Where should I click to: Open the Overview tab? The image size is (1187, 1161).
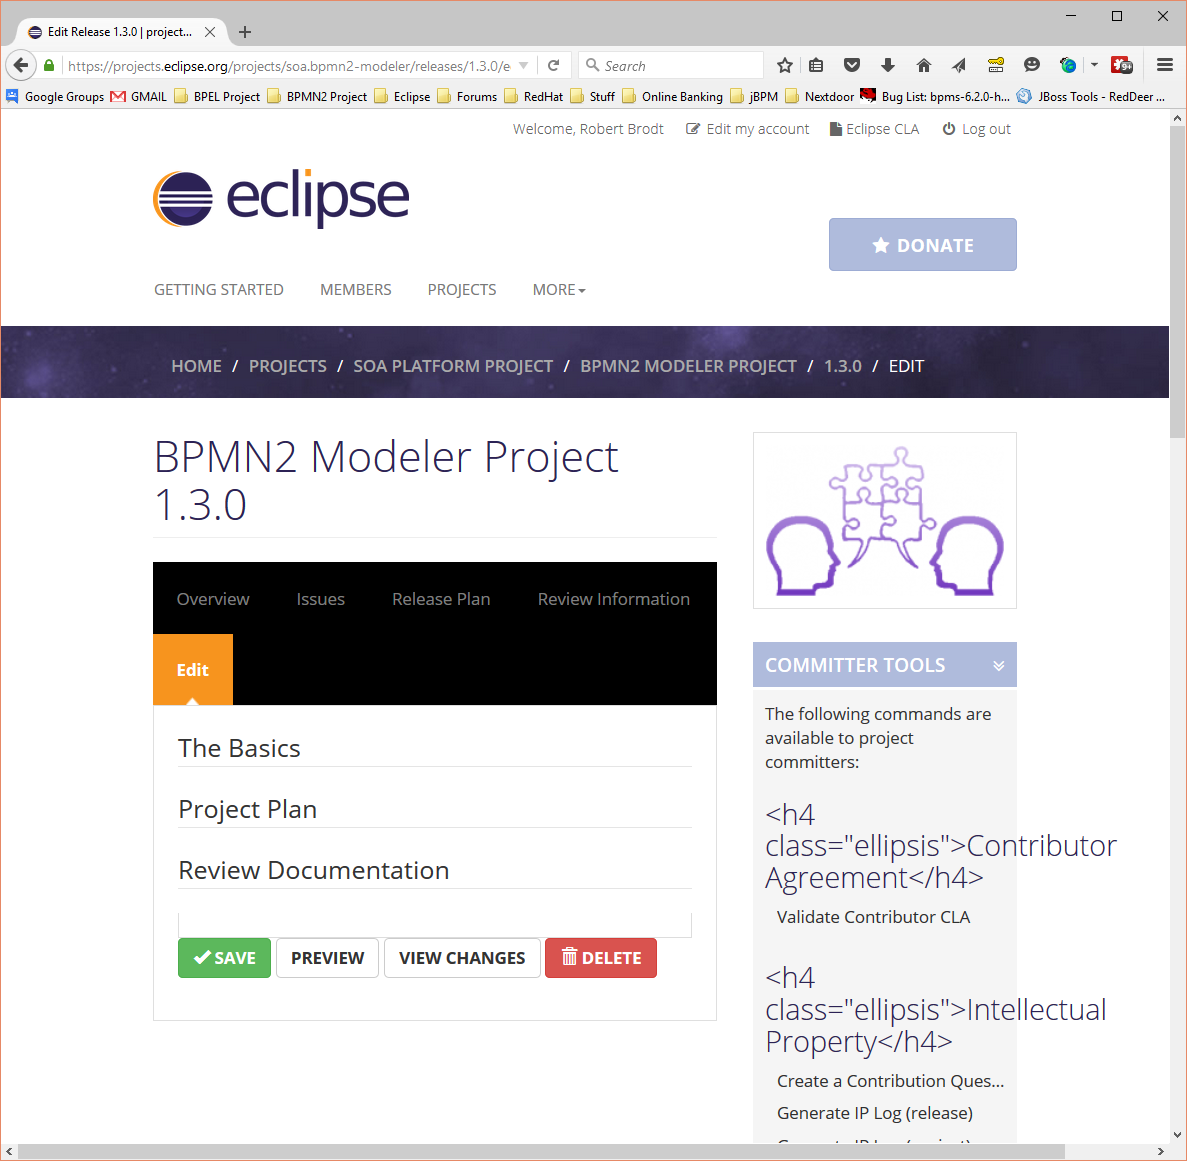pos(213,599)
